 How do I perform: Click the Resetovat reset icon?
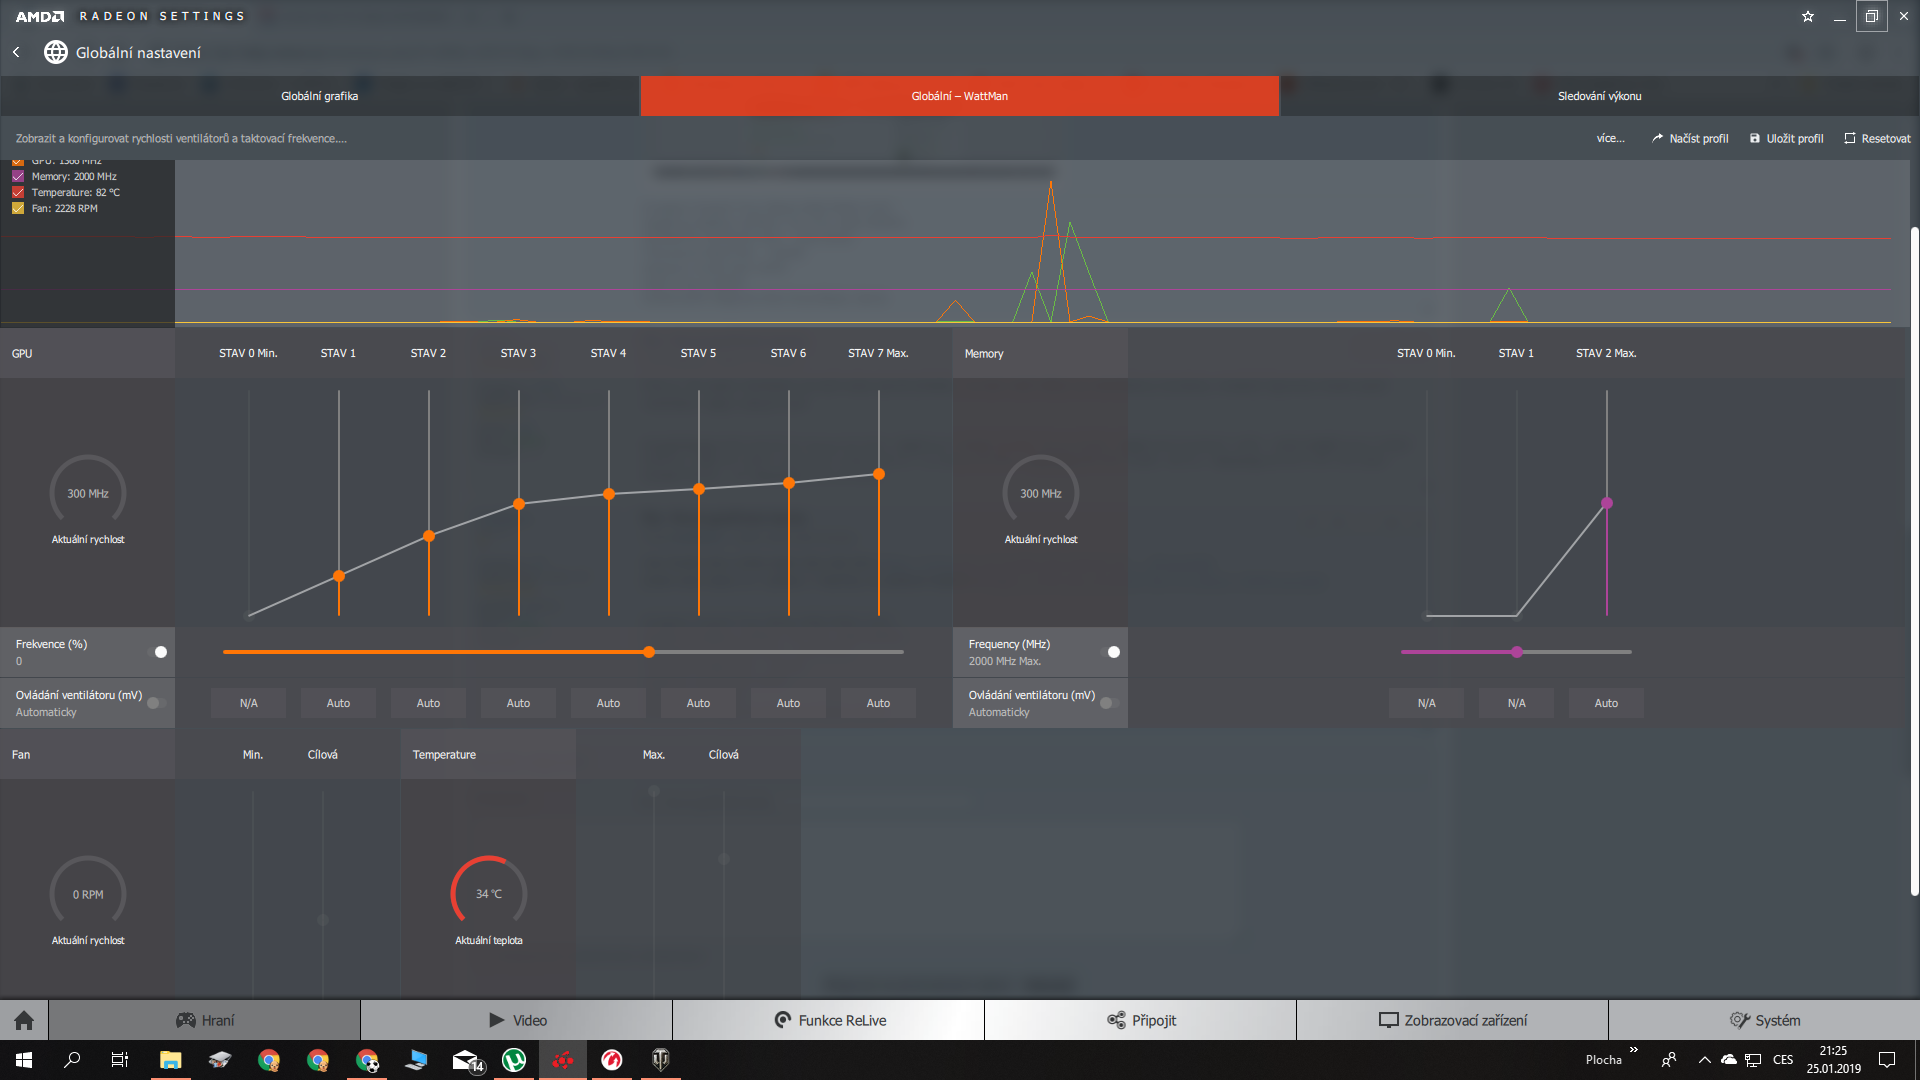1850,138
